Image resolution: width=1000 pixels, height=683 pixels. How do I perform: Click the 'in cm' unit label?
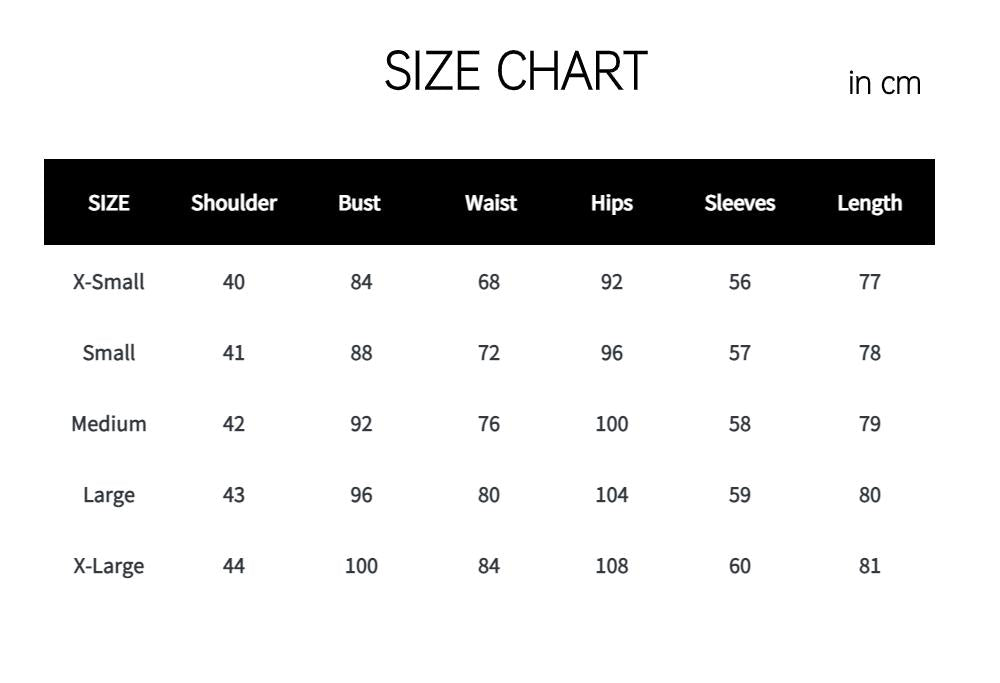[885, 83]
